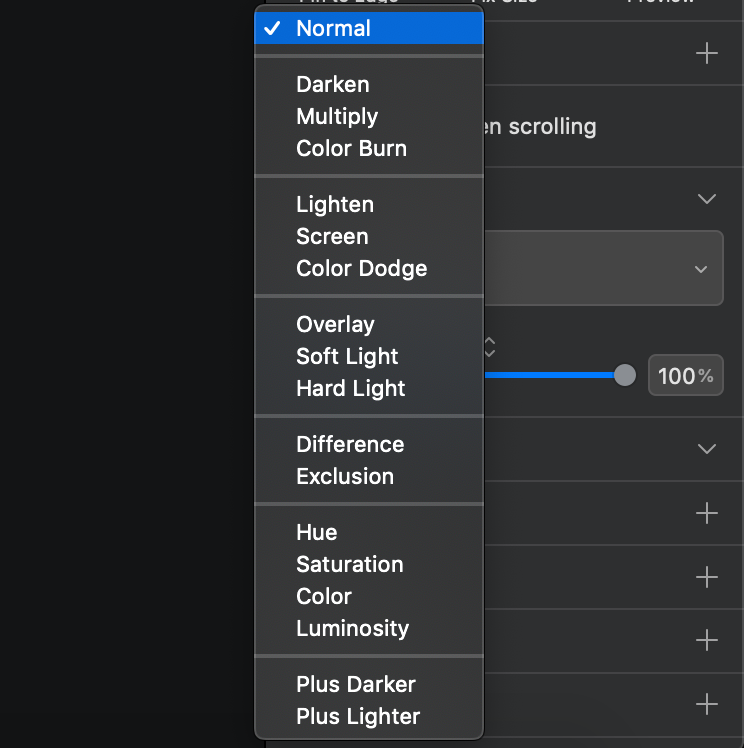
Task: Choose Multiply blend mode
Action: 337,116
